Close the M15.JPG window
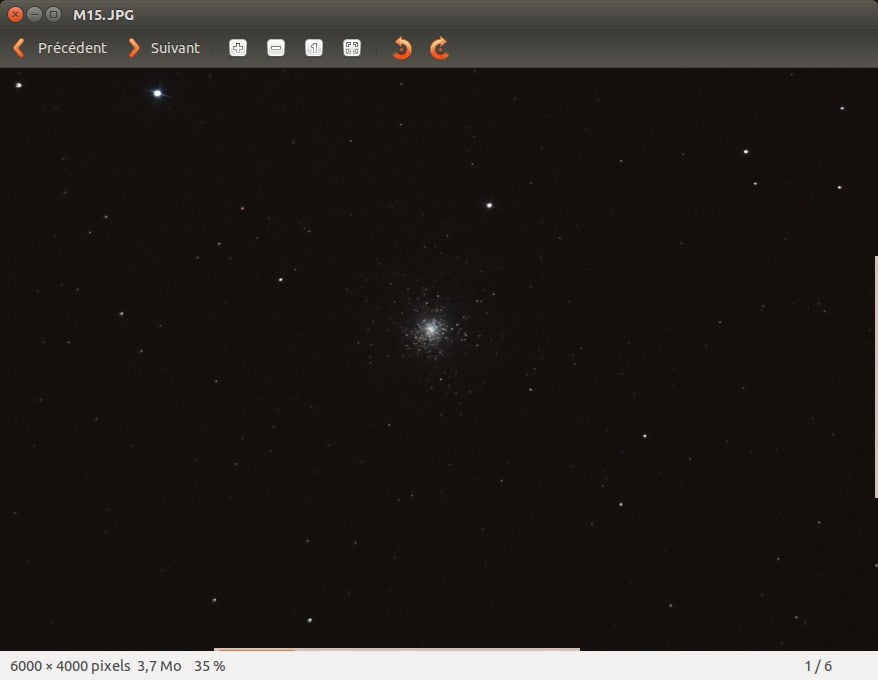This screenshot has height=680, width=878. tap(16, 15)
